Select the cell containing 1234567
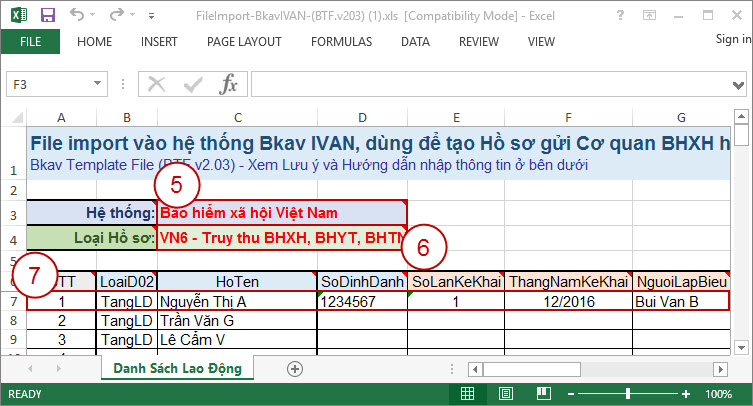The image size is (753, 406). tap(362, 301)
